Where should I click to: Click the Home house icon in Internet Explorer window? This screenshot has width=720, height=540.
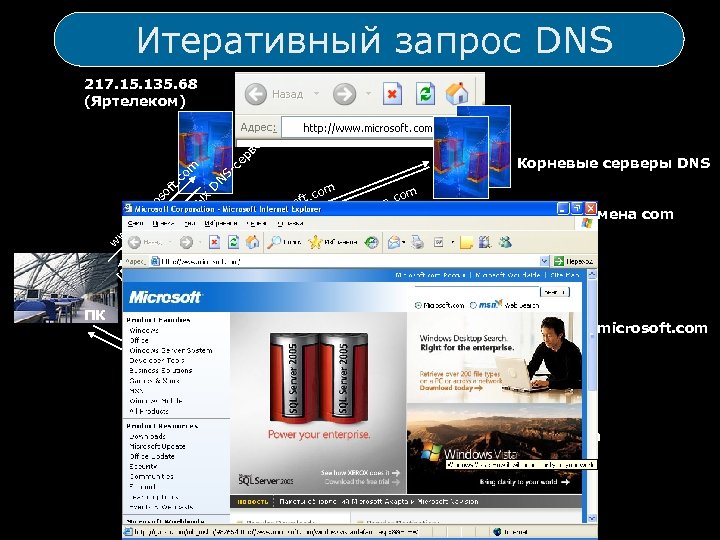point(252,242)
